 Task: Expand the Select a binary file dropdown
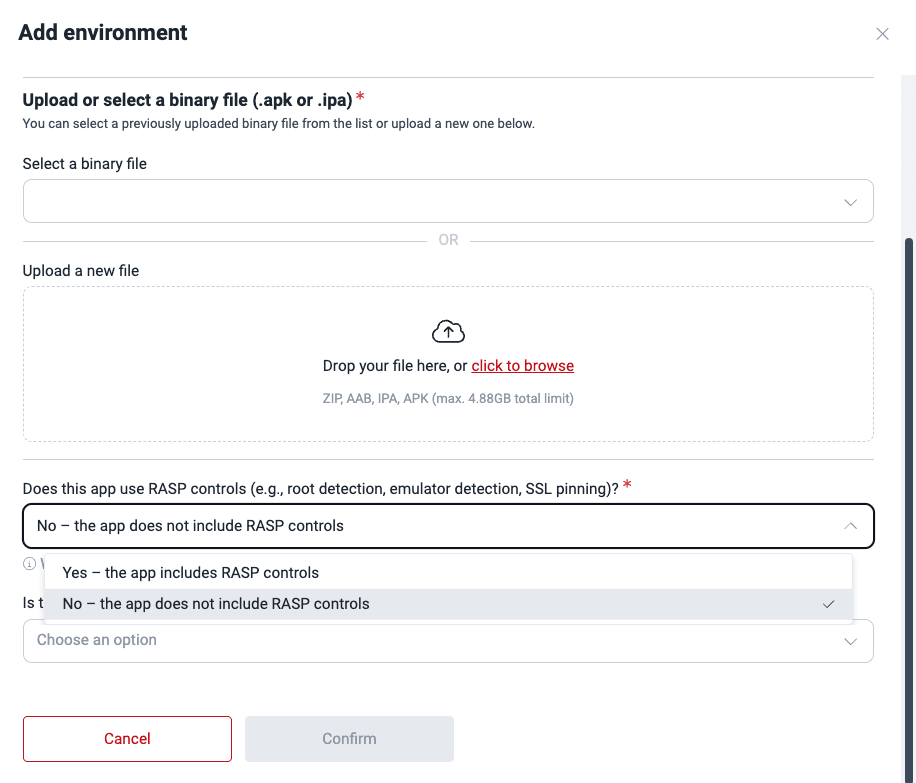(448, 201)
